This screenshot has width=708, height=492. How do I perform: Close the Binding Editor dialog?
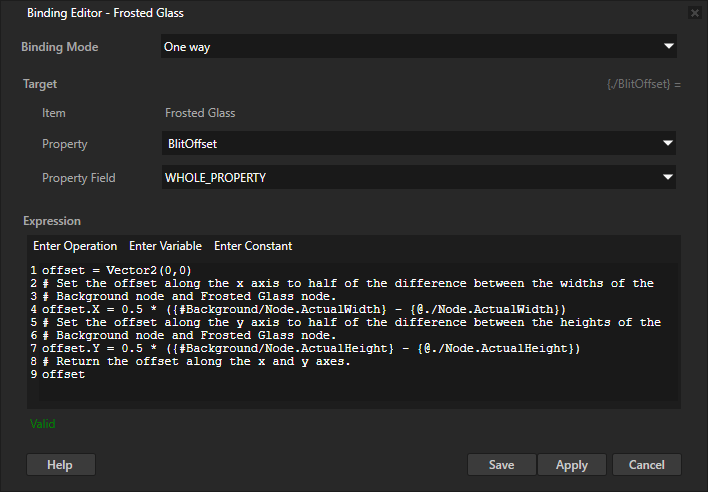pyautogui.click(x=695, y=13)
